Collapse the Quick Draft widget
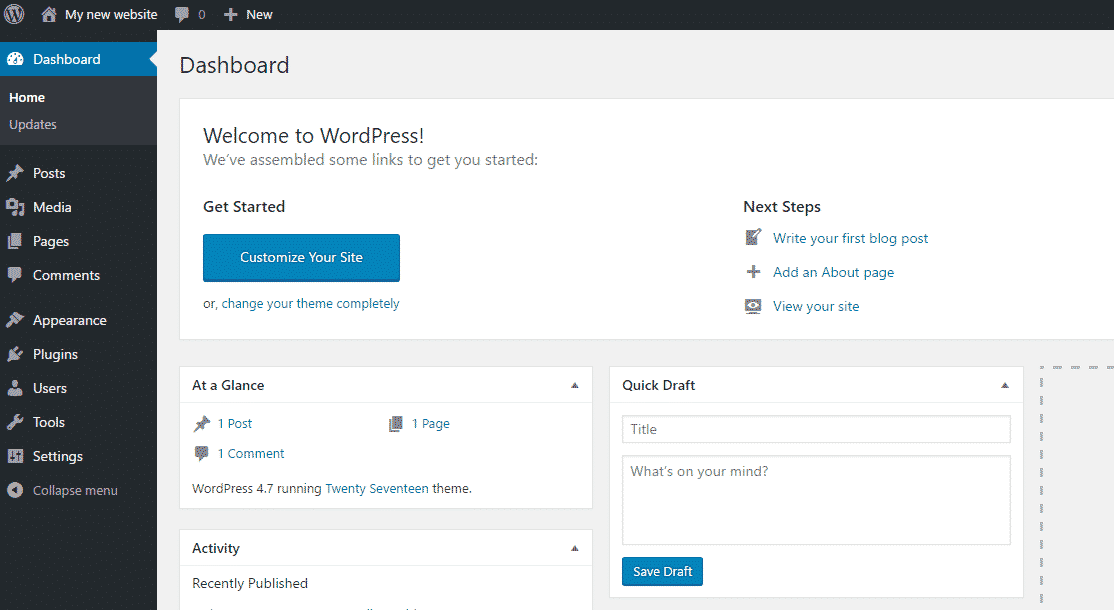 (1005, 386)
